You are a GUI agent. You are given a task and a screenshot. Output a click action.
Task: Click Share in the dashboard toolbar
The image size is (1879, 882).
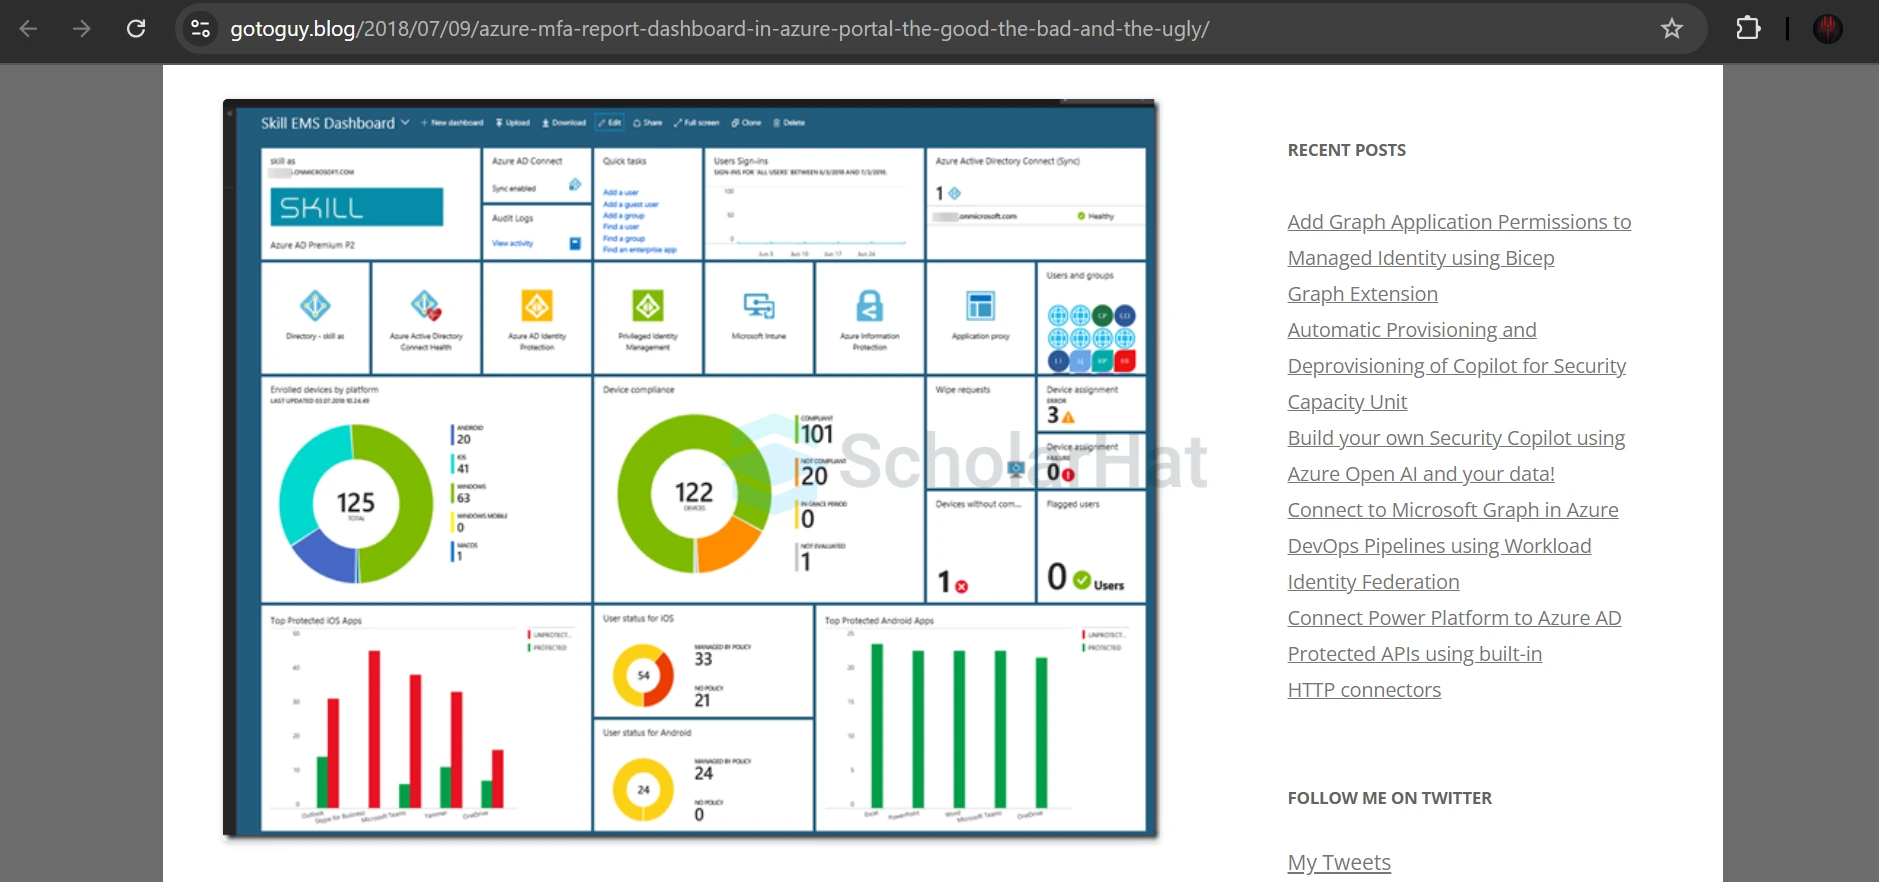coord(648,123)
